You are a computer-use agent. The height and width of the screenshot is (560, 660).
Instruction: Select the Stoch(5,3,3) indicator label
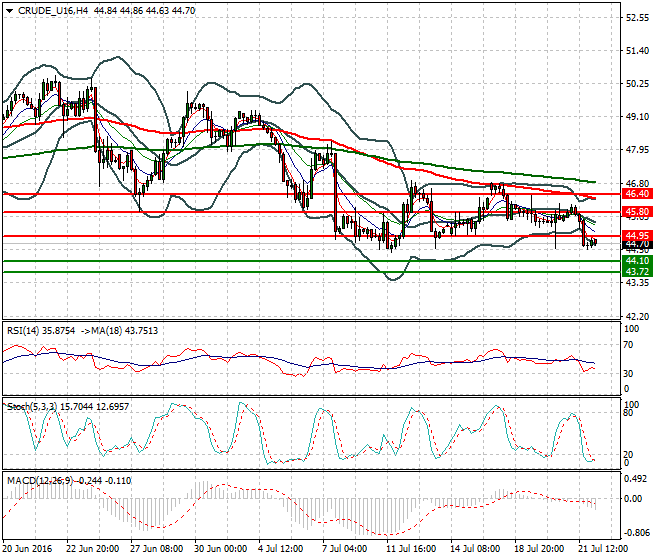32,407
